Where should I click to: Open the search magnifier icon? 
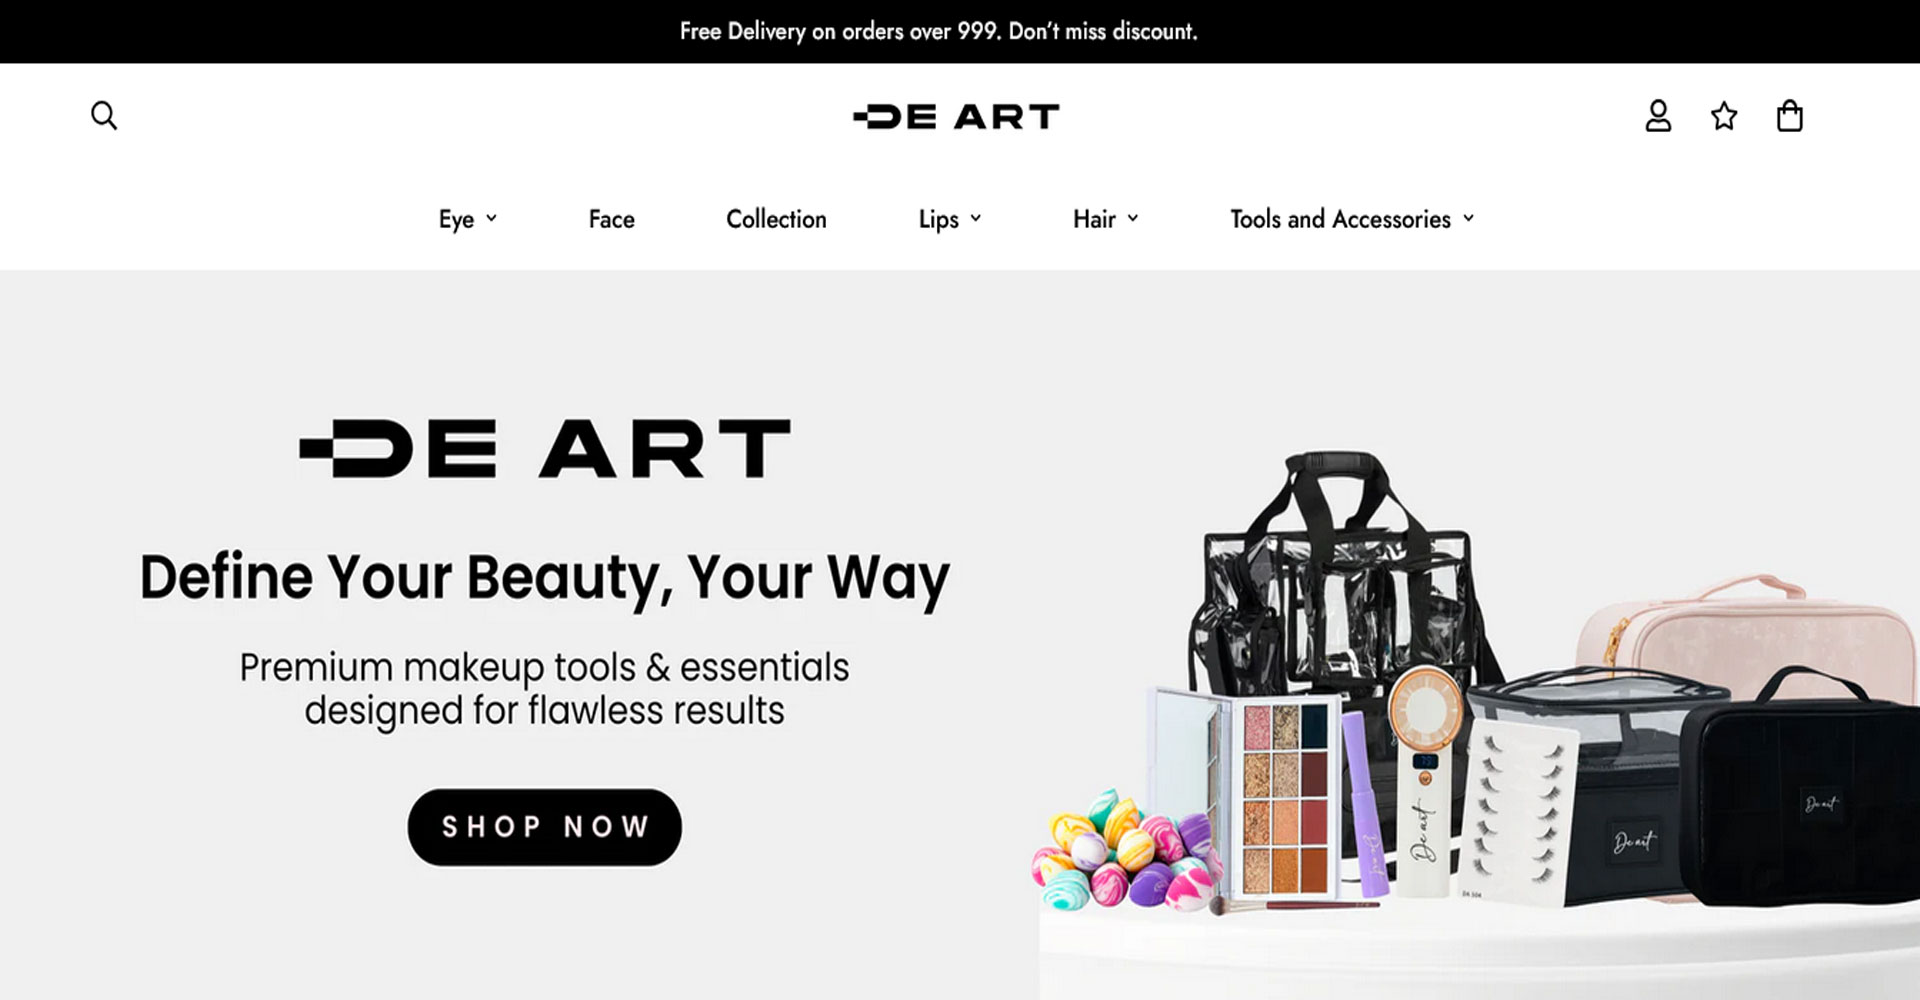coord(104,116)
